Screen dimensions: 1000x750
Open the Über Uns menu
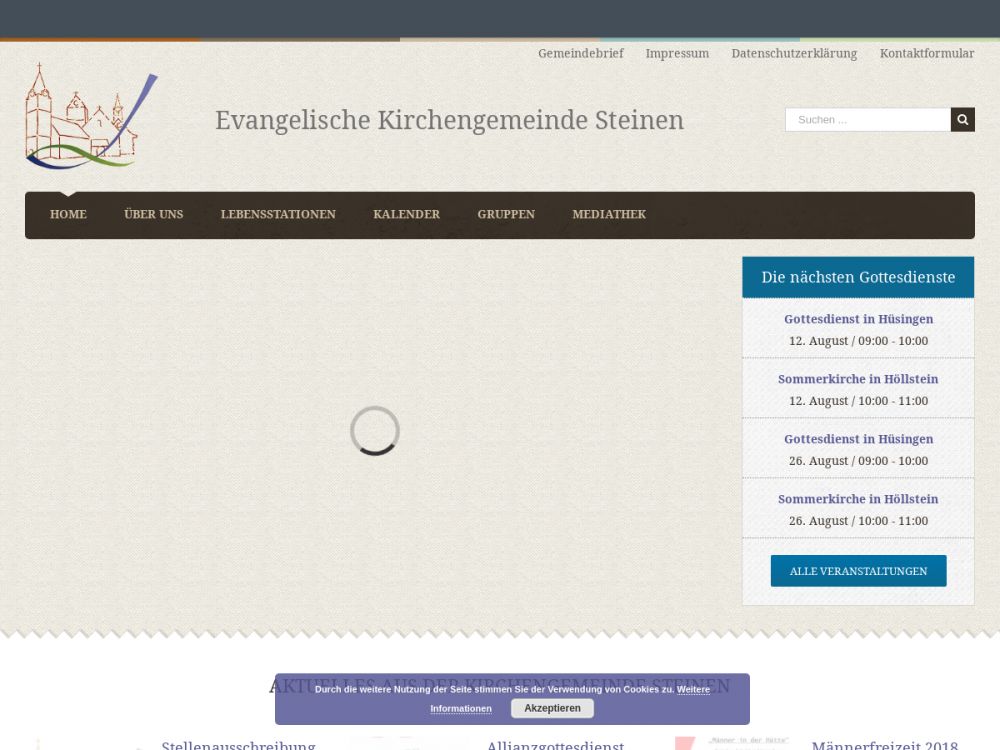pos(153,215)
